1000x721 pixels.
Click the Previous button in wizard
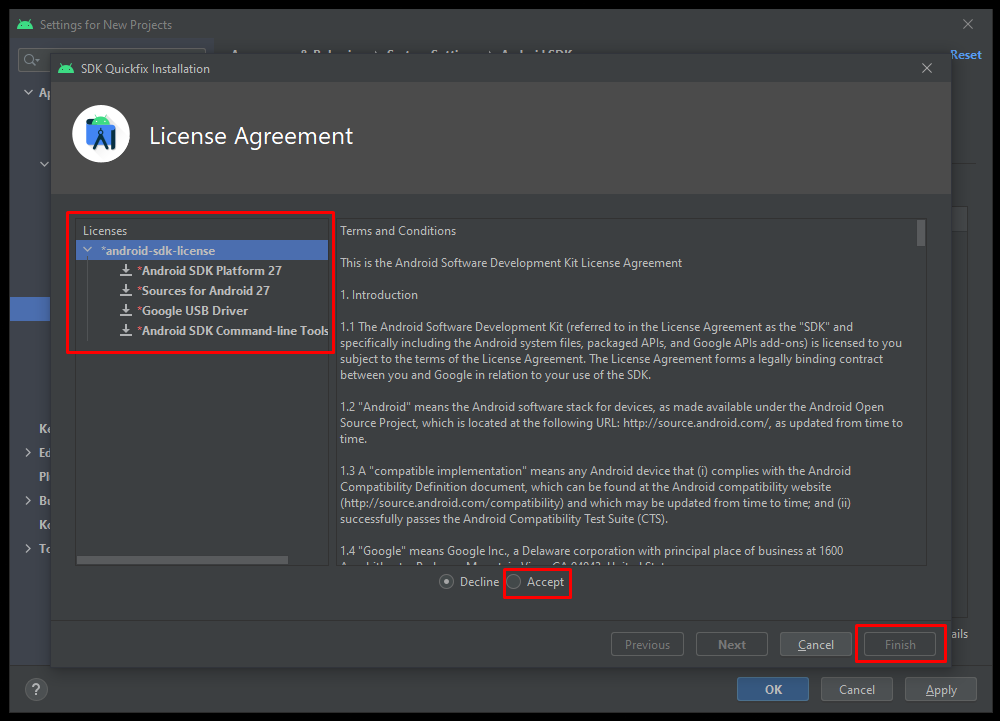[x=647, y=645]
